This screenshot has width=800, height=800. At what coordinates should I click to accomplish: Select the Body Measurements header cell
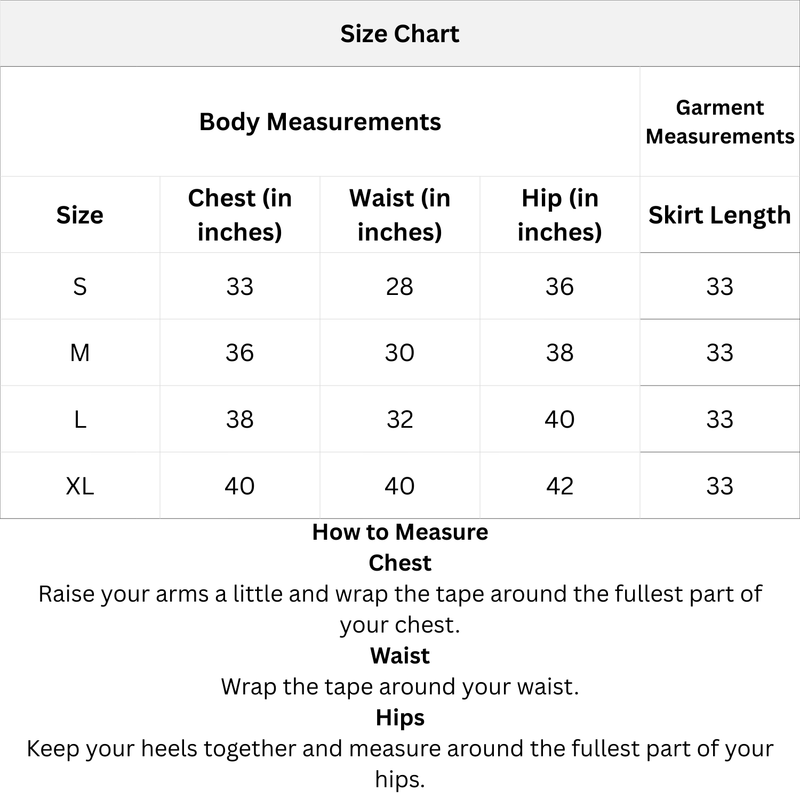point(320,122)
